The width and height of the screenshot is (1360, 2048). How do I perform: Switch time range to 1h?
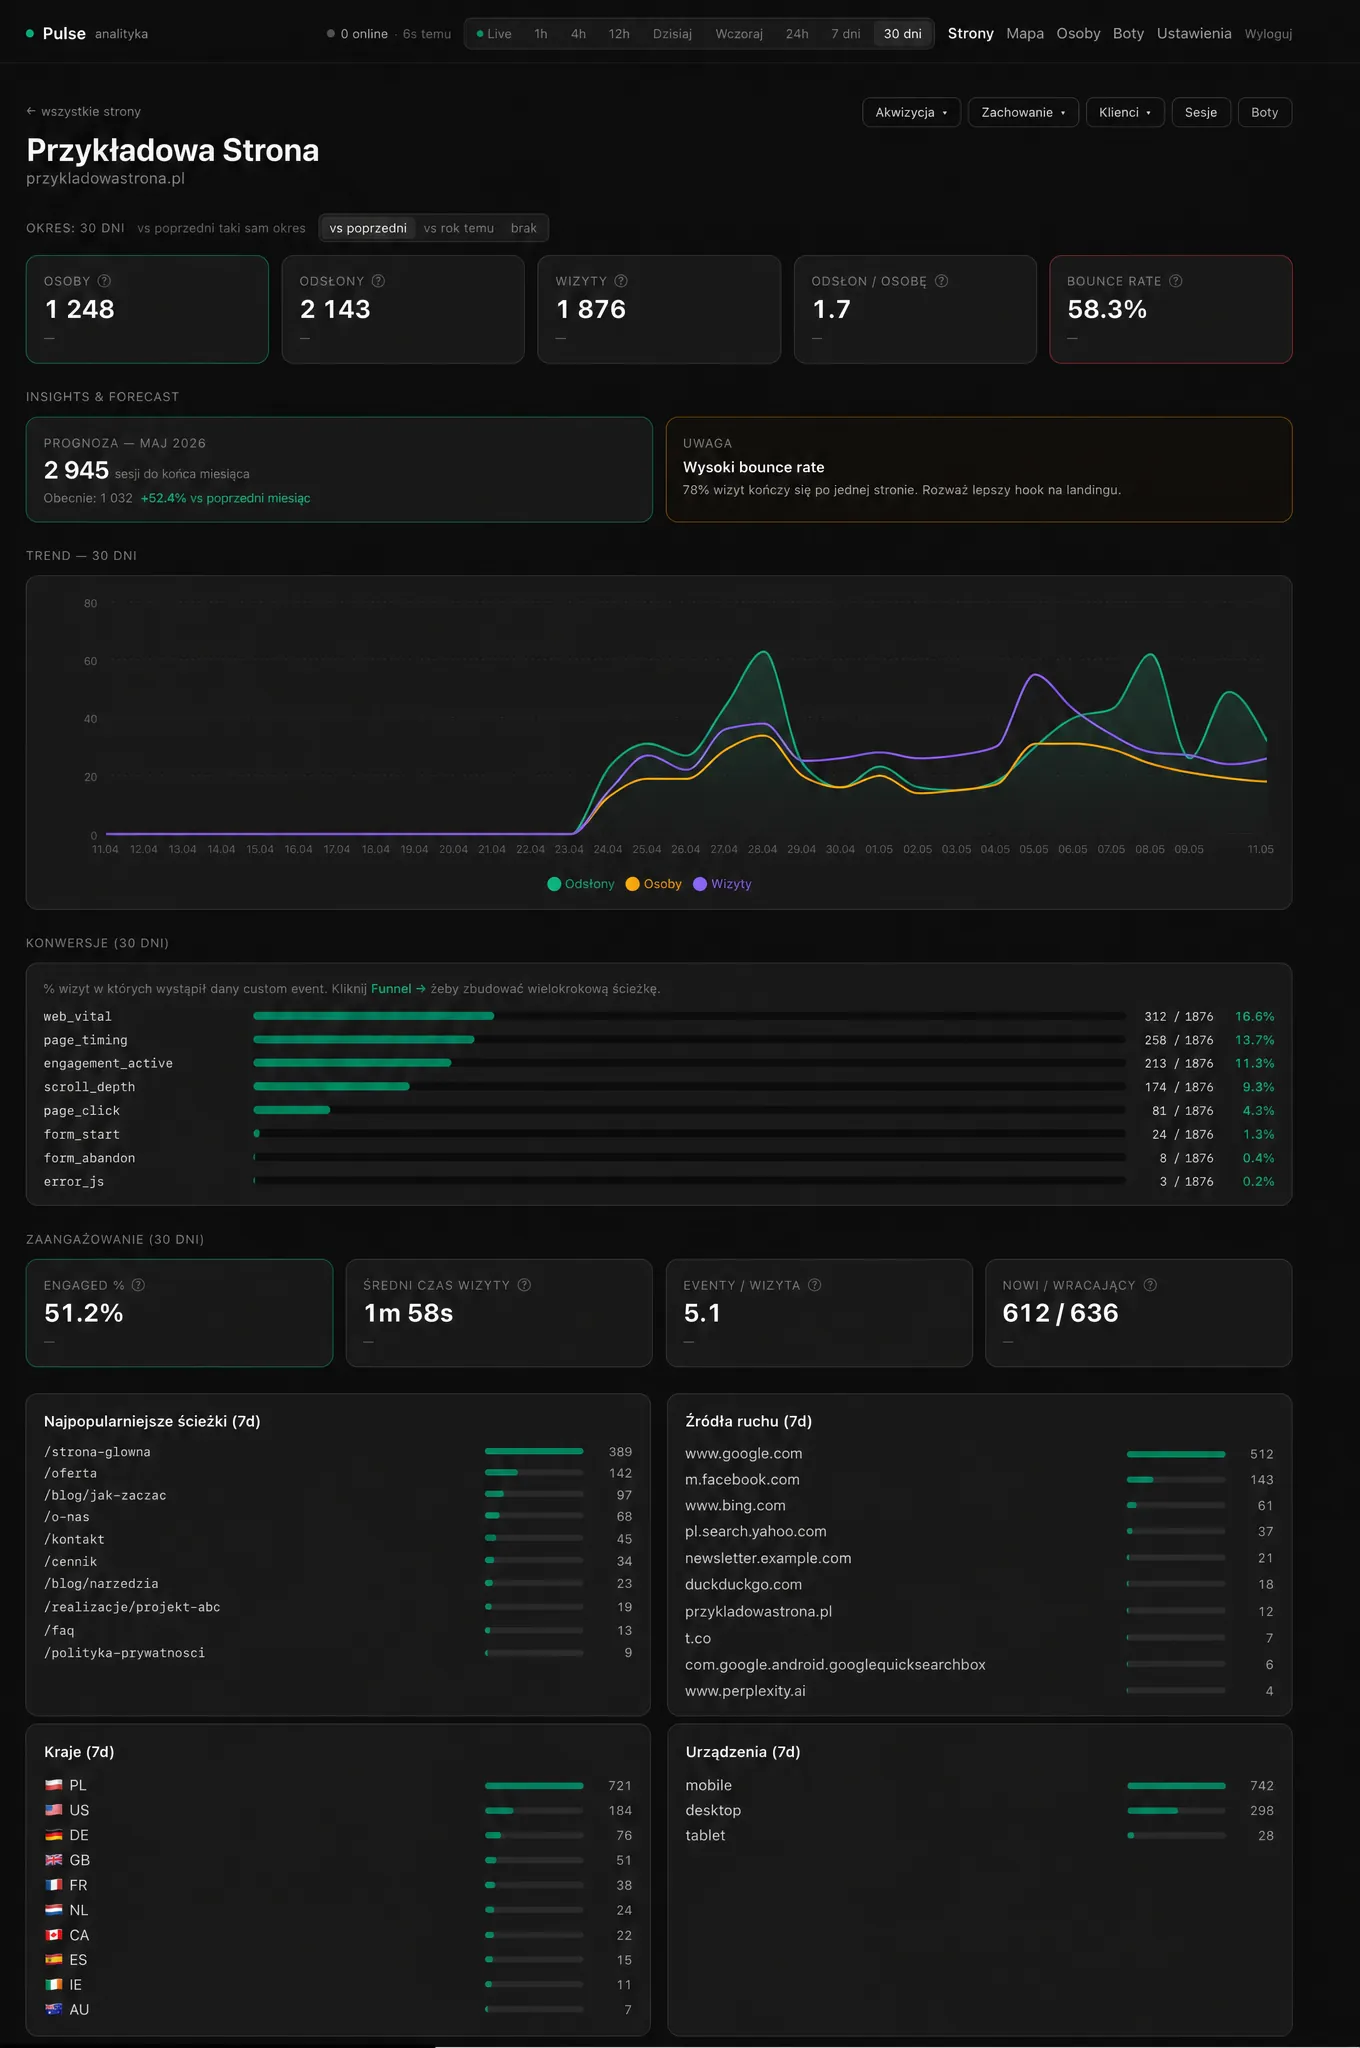541,34
